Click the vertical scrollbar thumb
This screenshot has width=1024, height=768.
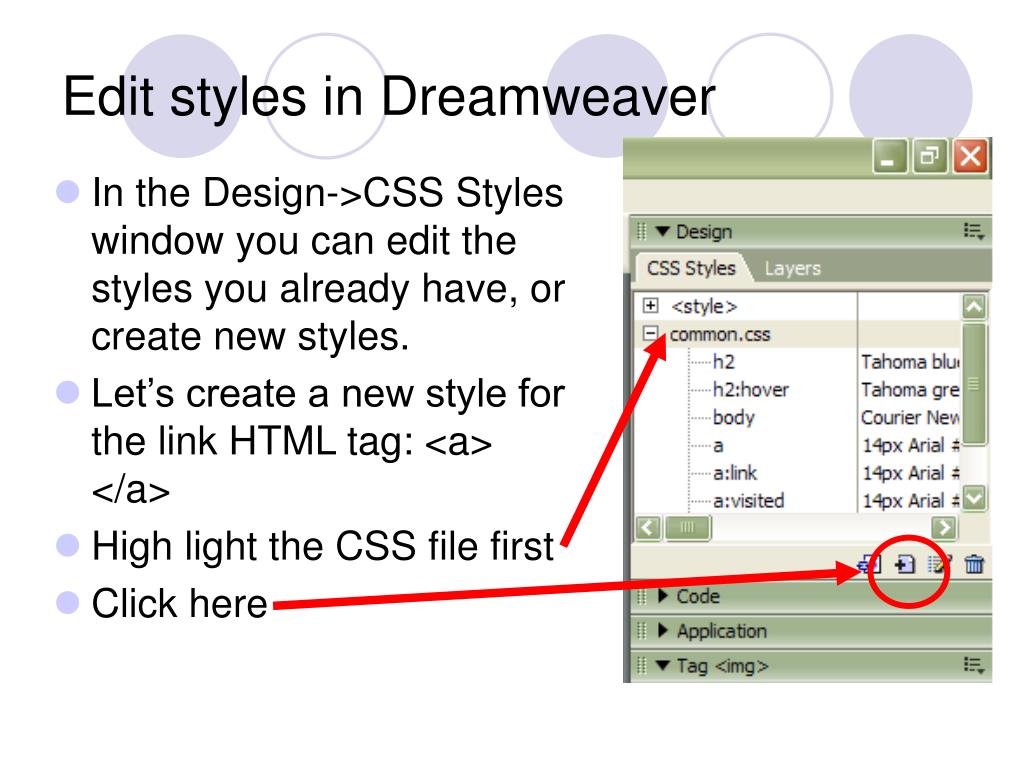(x=974, y=383)
